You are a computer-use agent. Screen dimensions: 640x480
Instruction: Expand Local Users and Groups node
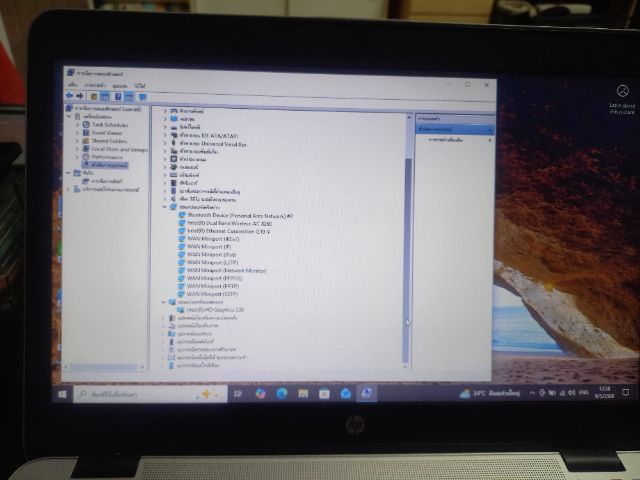pyautogui.click(x=77, y=149)
